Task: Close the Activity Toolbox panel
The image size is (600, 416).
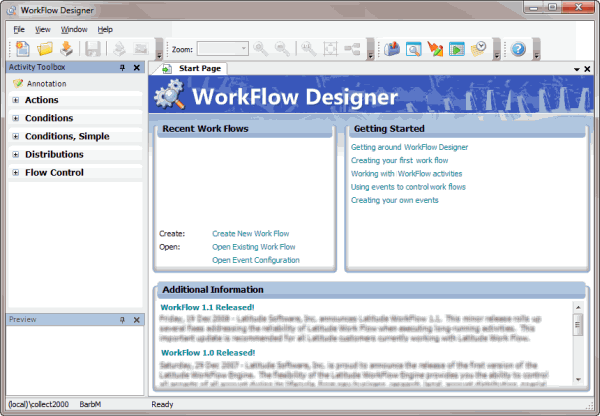Action: tap(137, 67)
